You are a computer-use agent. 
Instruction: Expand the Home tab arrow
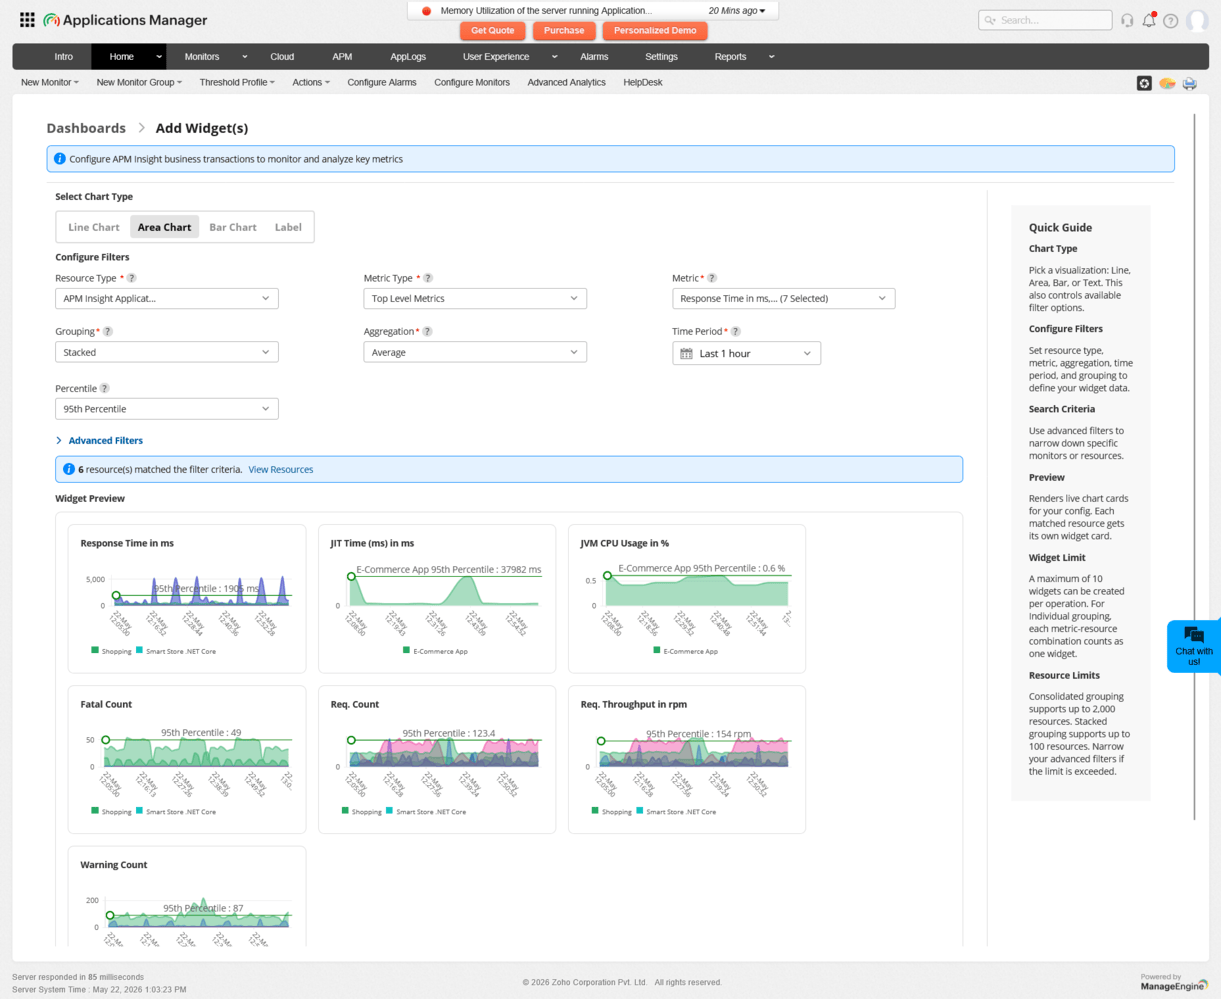tap(159, 57)
